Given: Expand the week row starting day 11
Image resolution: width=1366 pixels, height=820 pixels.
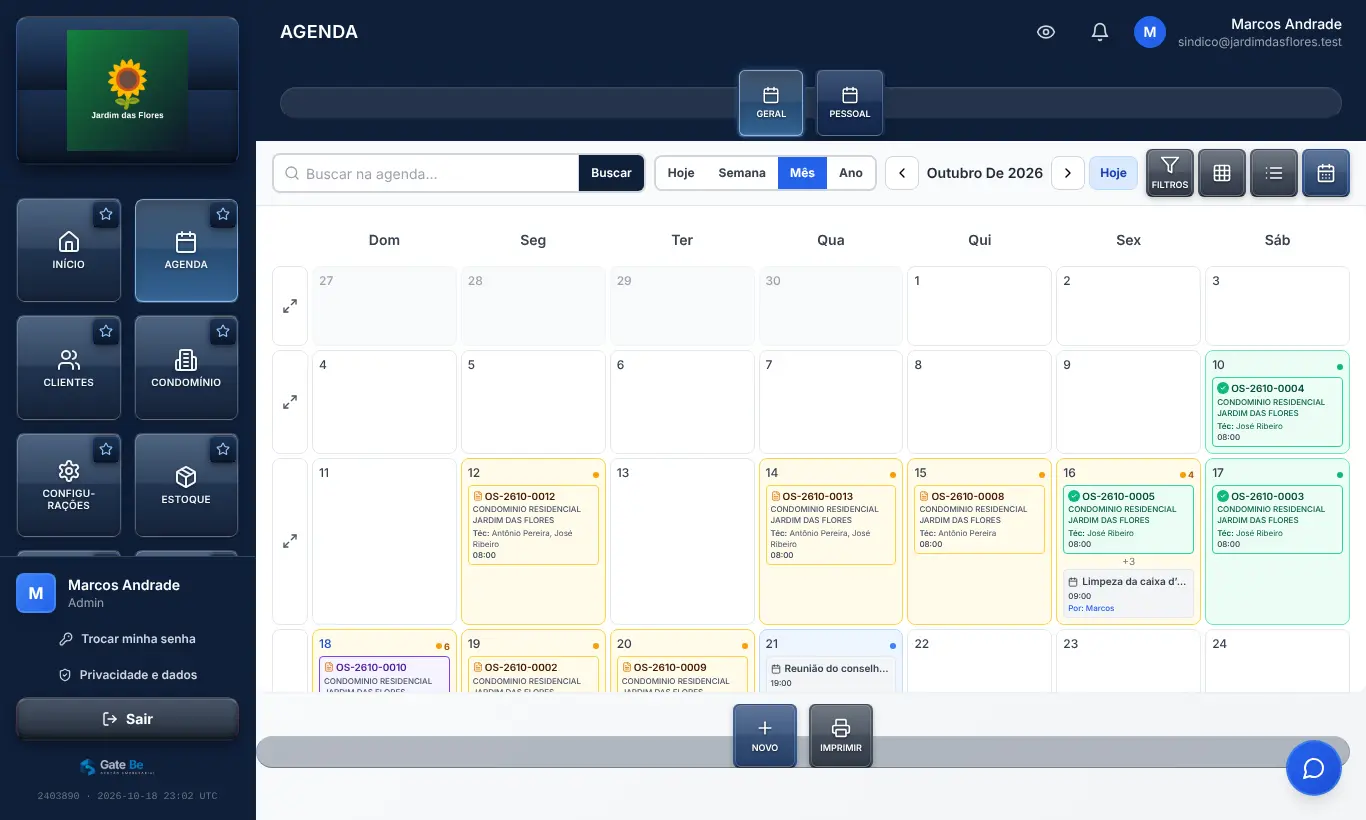Looking at the screenshot, I should coord(290,541).
